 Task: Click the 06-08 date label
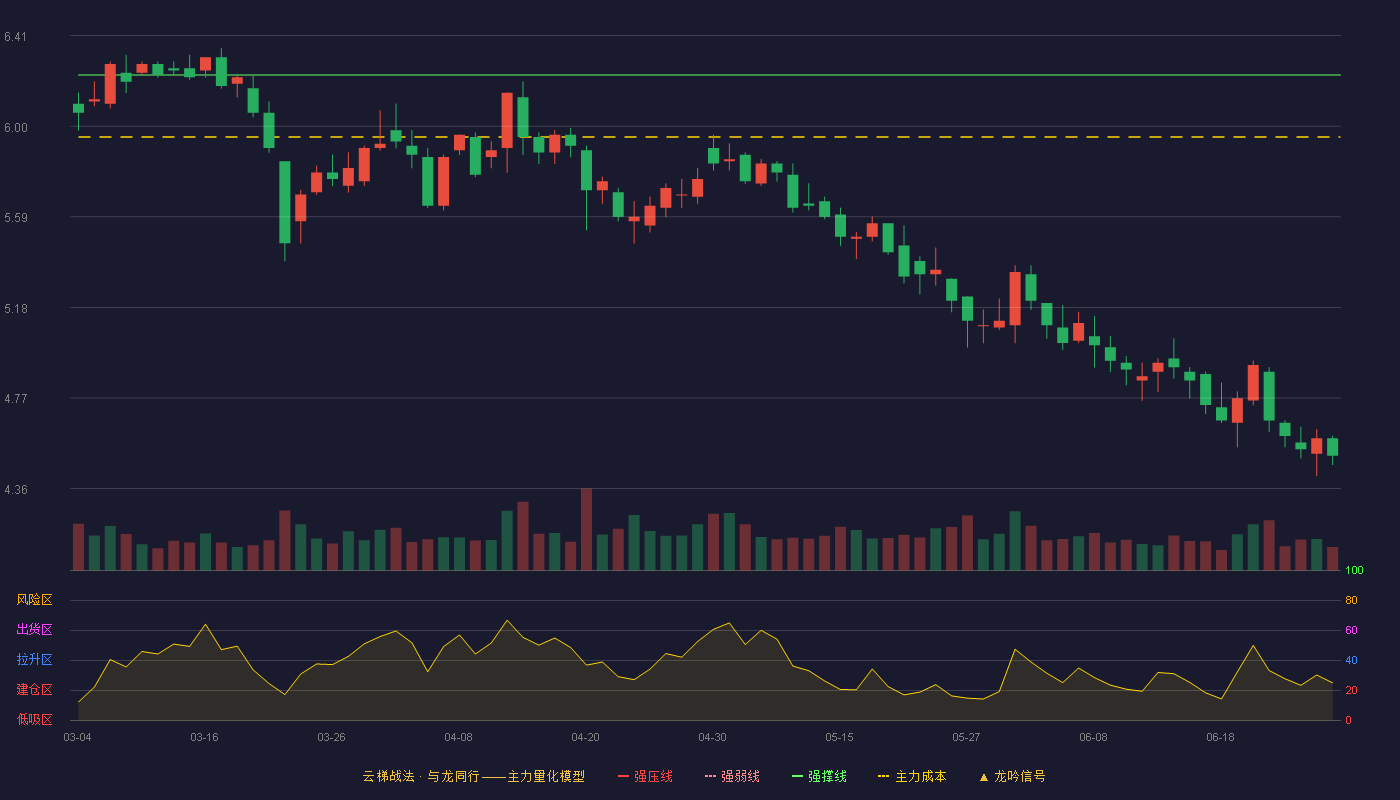pos(1093,737)
